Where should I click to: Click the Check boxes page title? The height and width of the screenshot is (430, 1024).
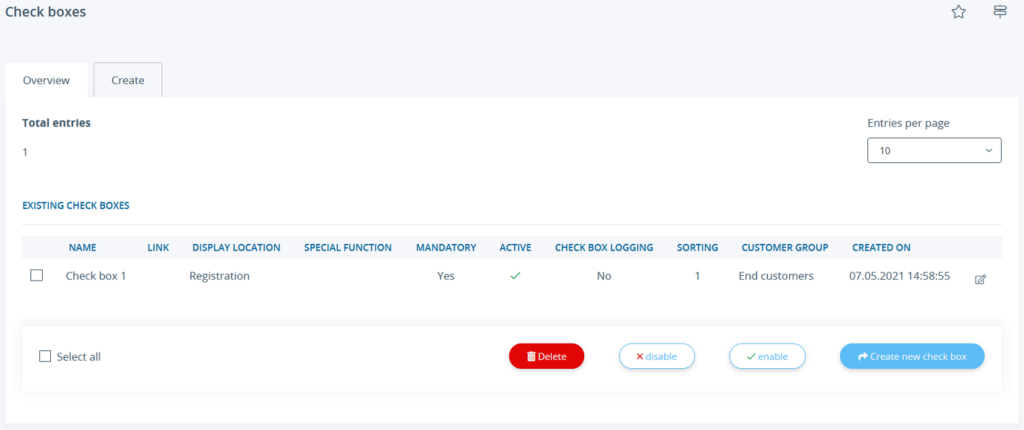point(46,12)
